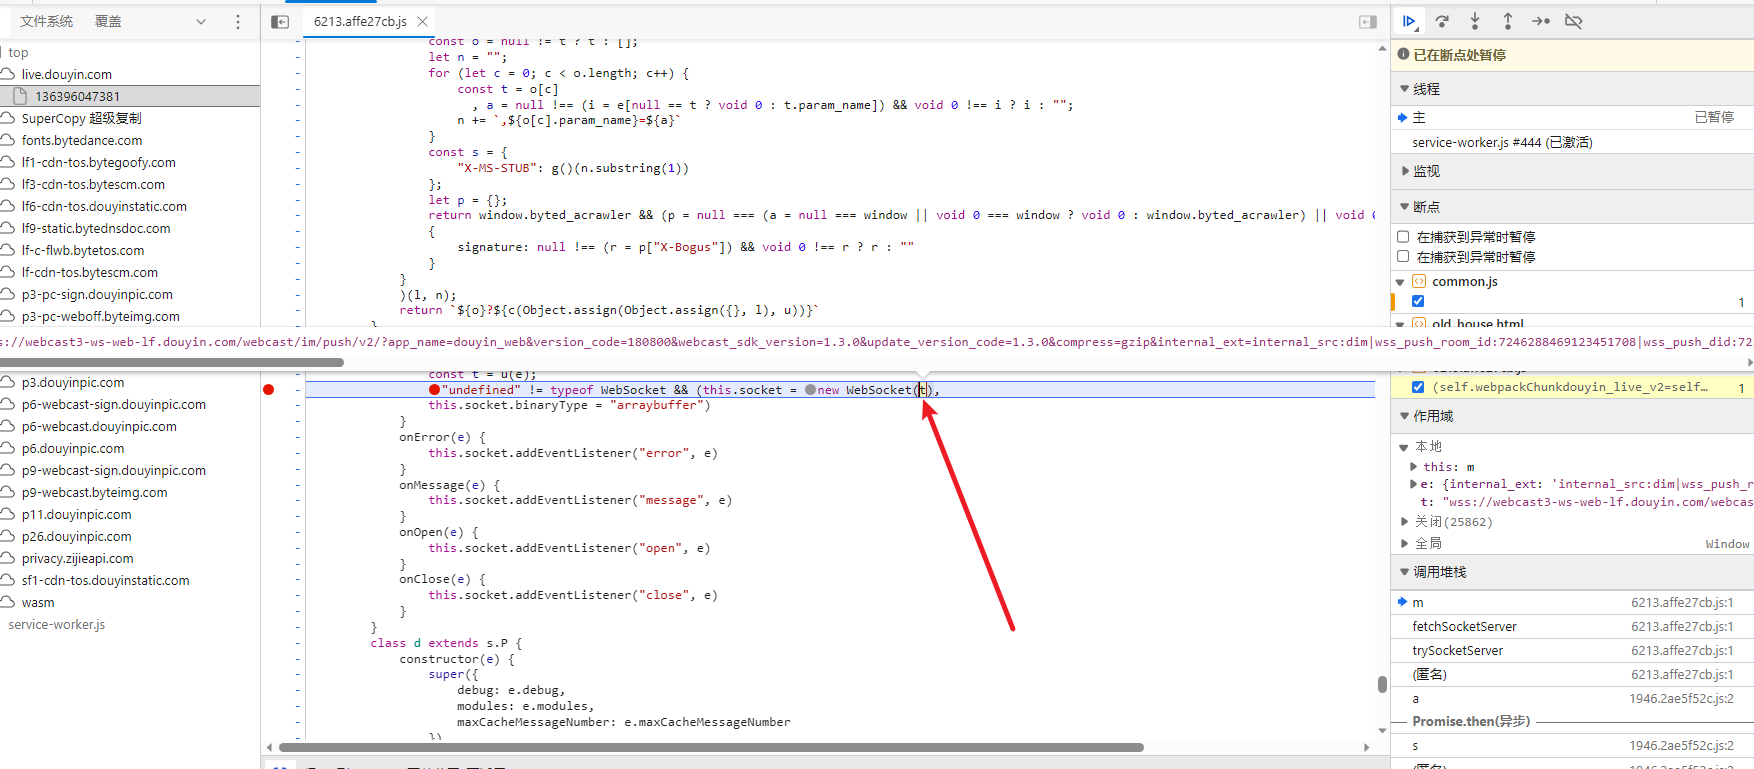1754x769 pixels.
Task: Select the 主 thread row
Action: click(x=1573, y=117)
